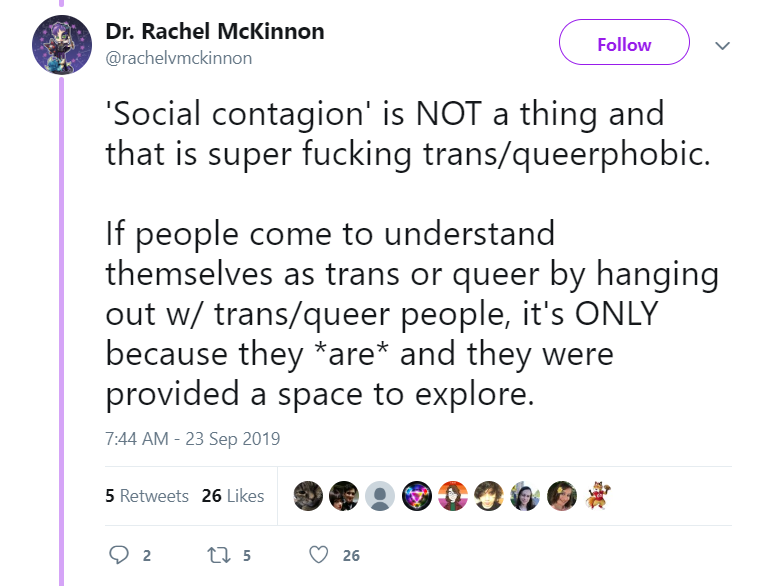This screenshot has width=763, height=586.
Task: Like the tweet with the heart icon
Action: [319, 555]
